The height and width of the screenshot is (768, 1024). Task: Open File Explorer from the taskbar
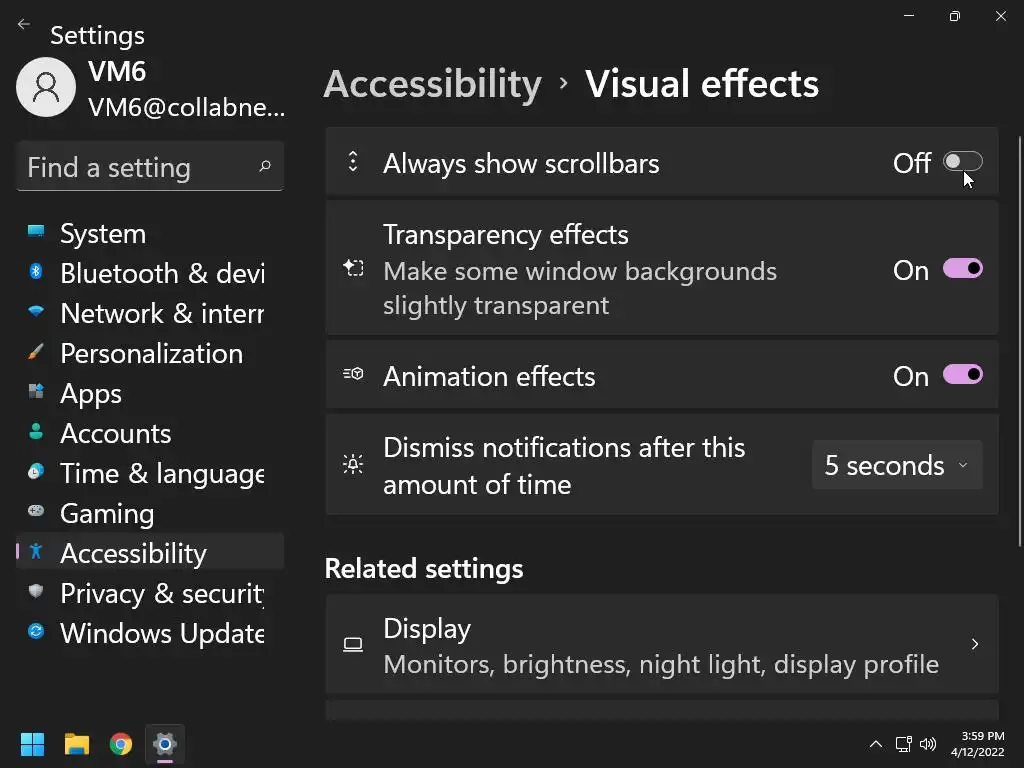pos(77,744)
